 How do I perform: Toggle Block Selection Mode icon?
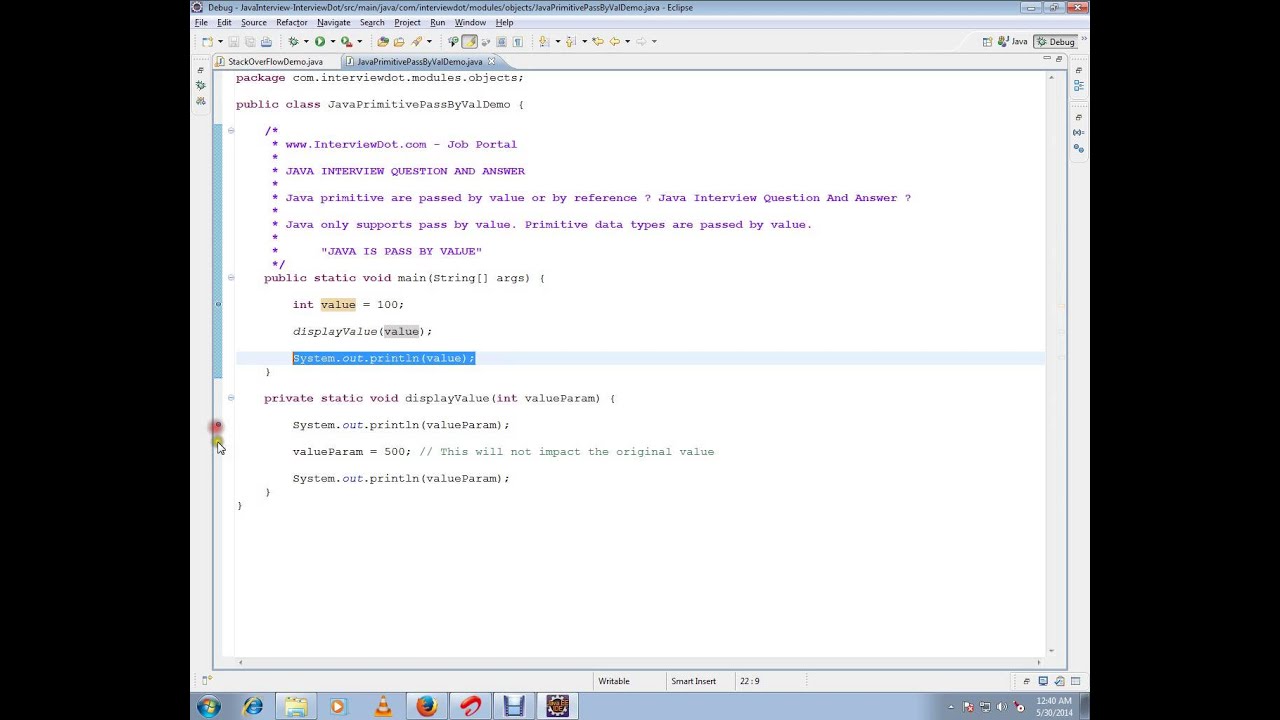(501, 41)
